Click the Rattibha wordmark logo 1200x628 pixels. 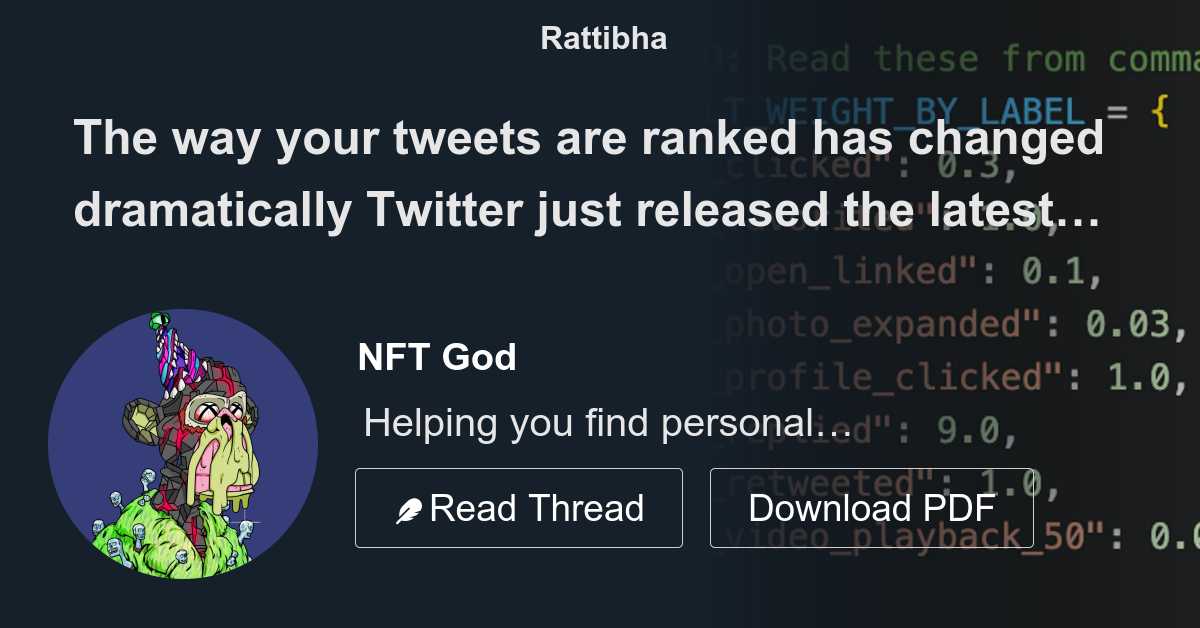click(602, 39)
